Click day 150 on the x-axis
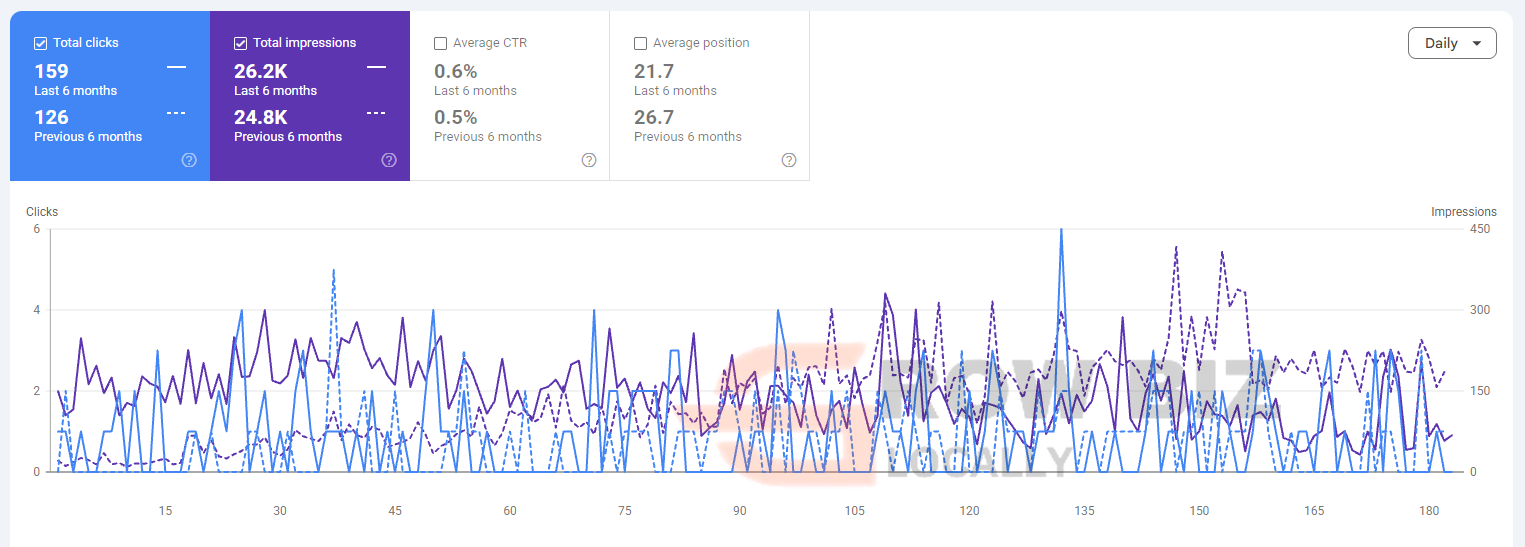Viewport: 1525px width, 547px height. [1199, 511]
